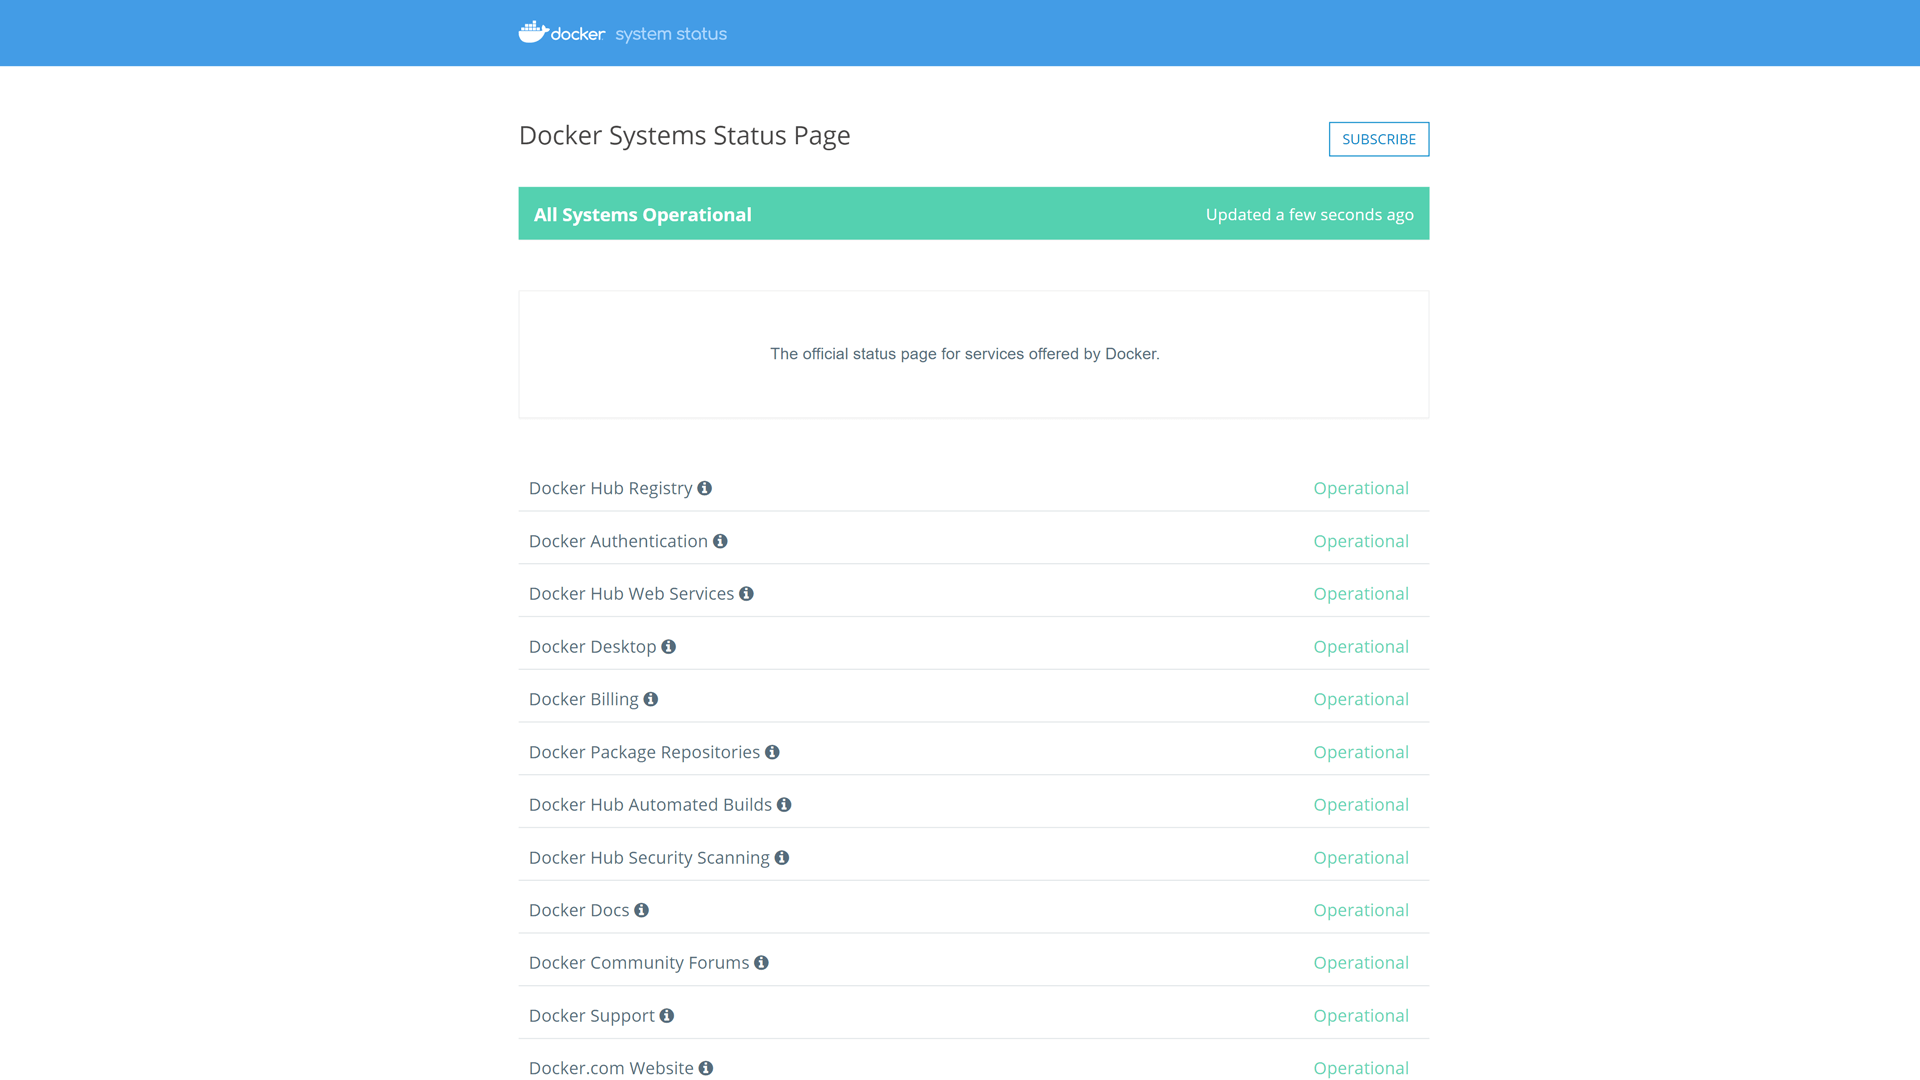Viewport: 1920px width, 1080px height.
Task: Click the info icon beside Docker Desktop
Action: pos(668,645)
